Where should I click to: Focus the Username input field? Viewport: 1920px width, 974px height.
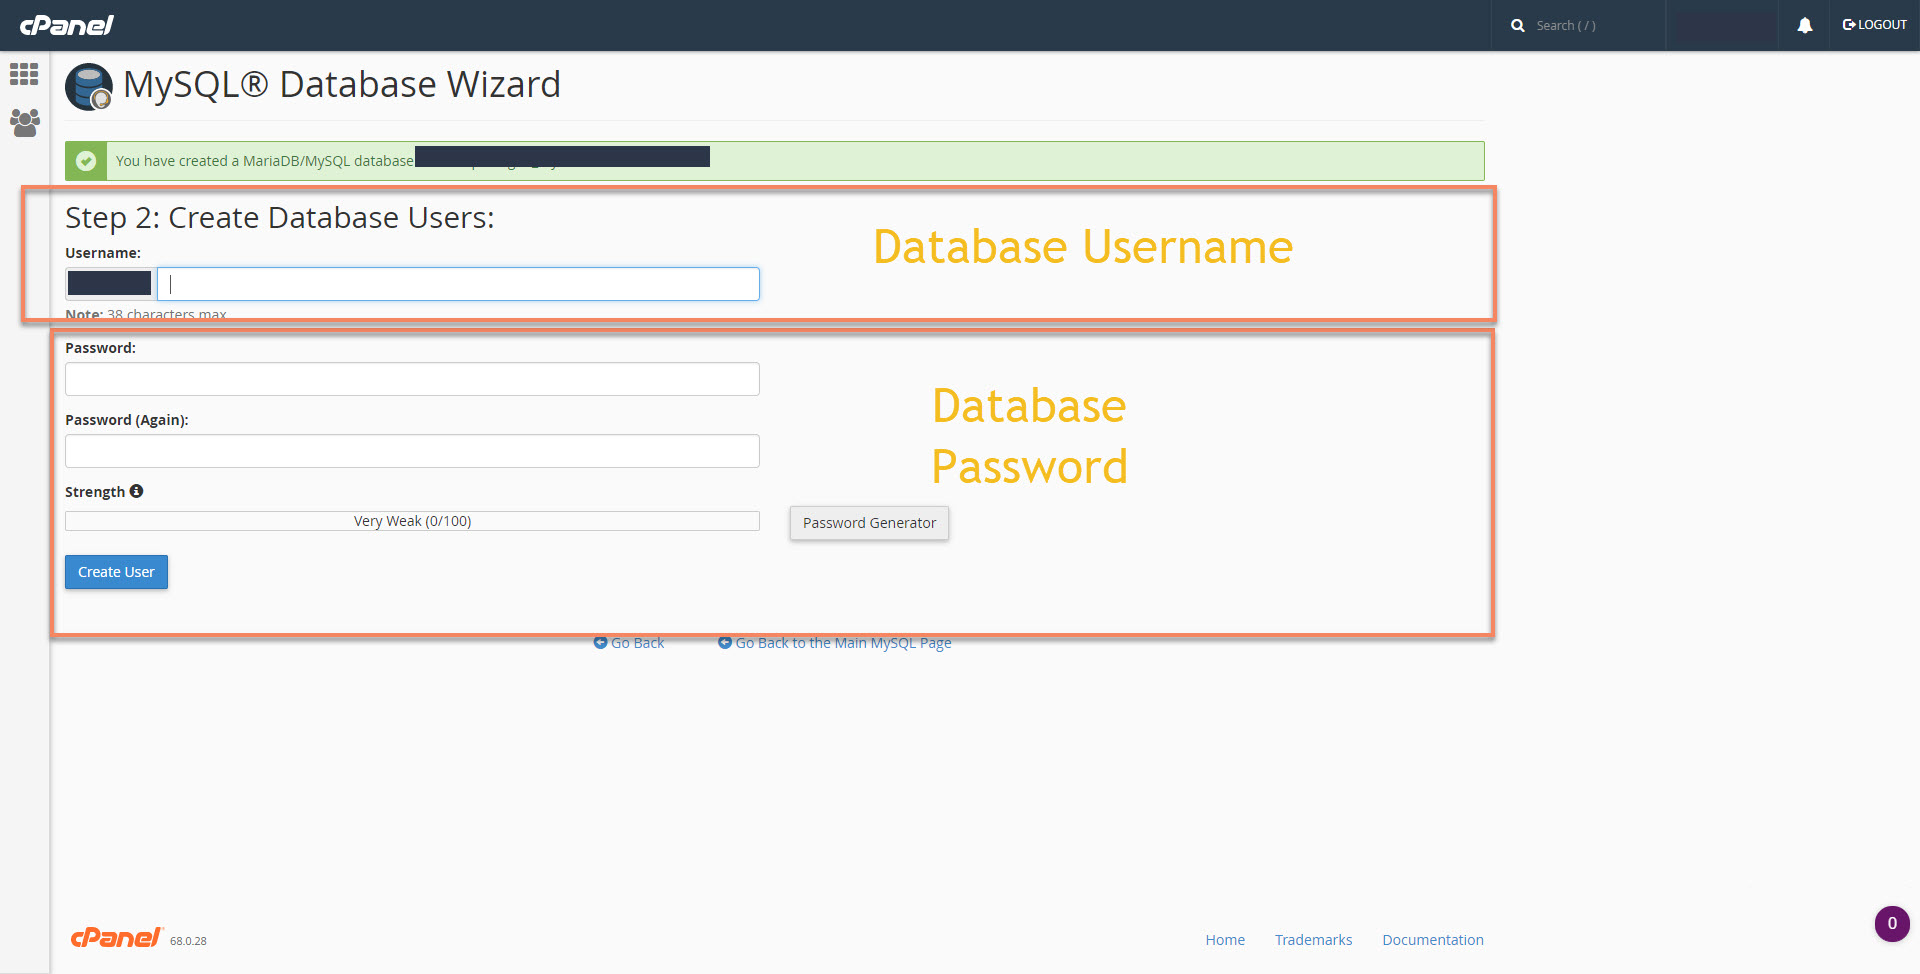pos(458,284)
